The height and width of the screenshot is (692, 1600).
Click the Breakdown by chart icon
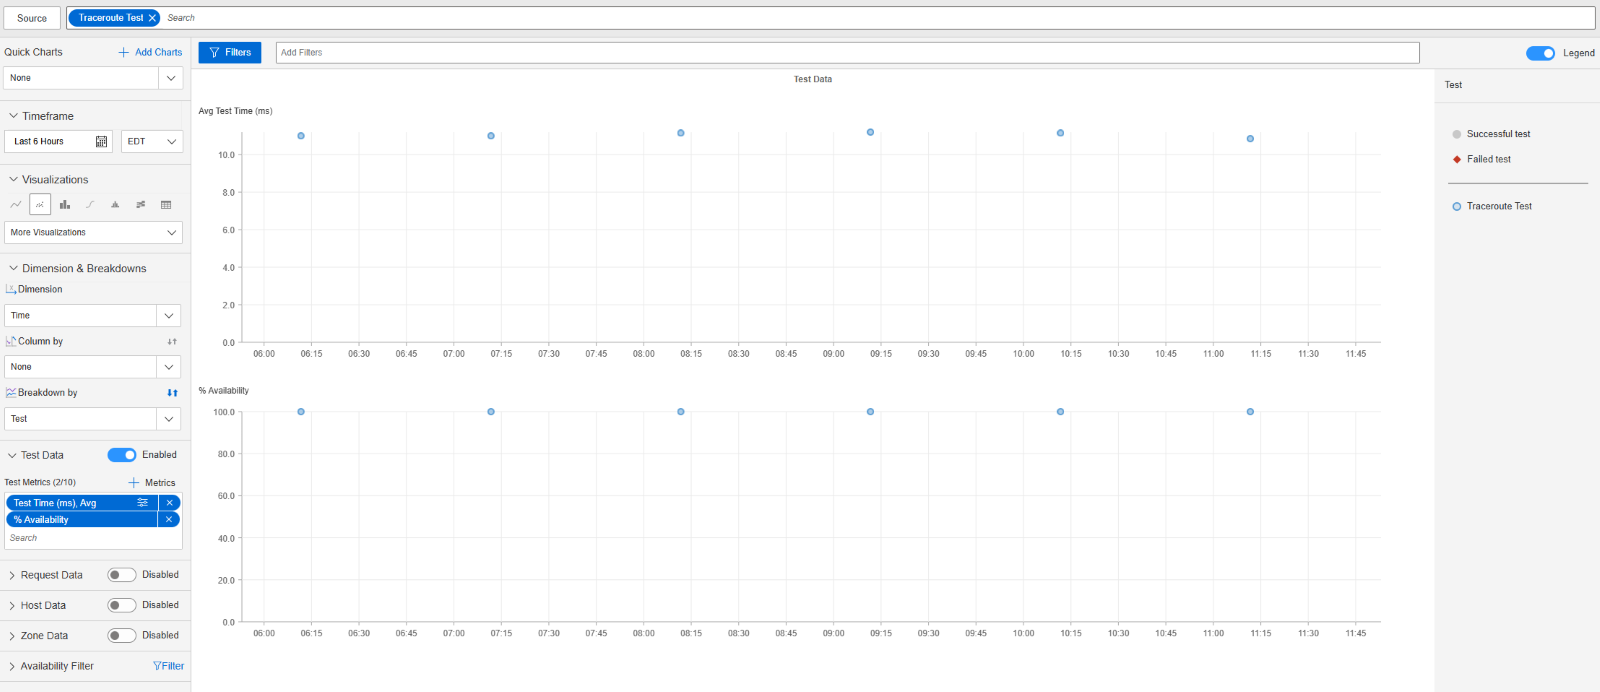point(11,393)
